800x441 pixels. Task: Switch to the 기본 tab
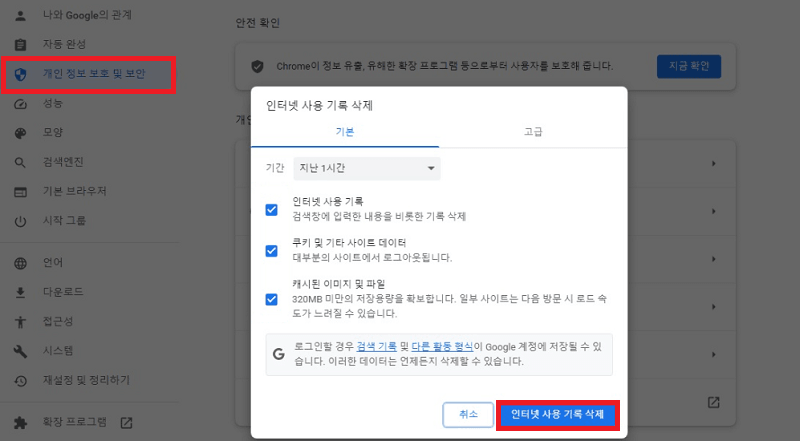345,132
